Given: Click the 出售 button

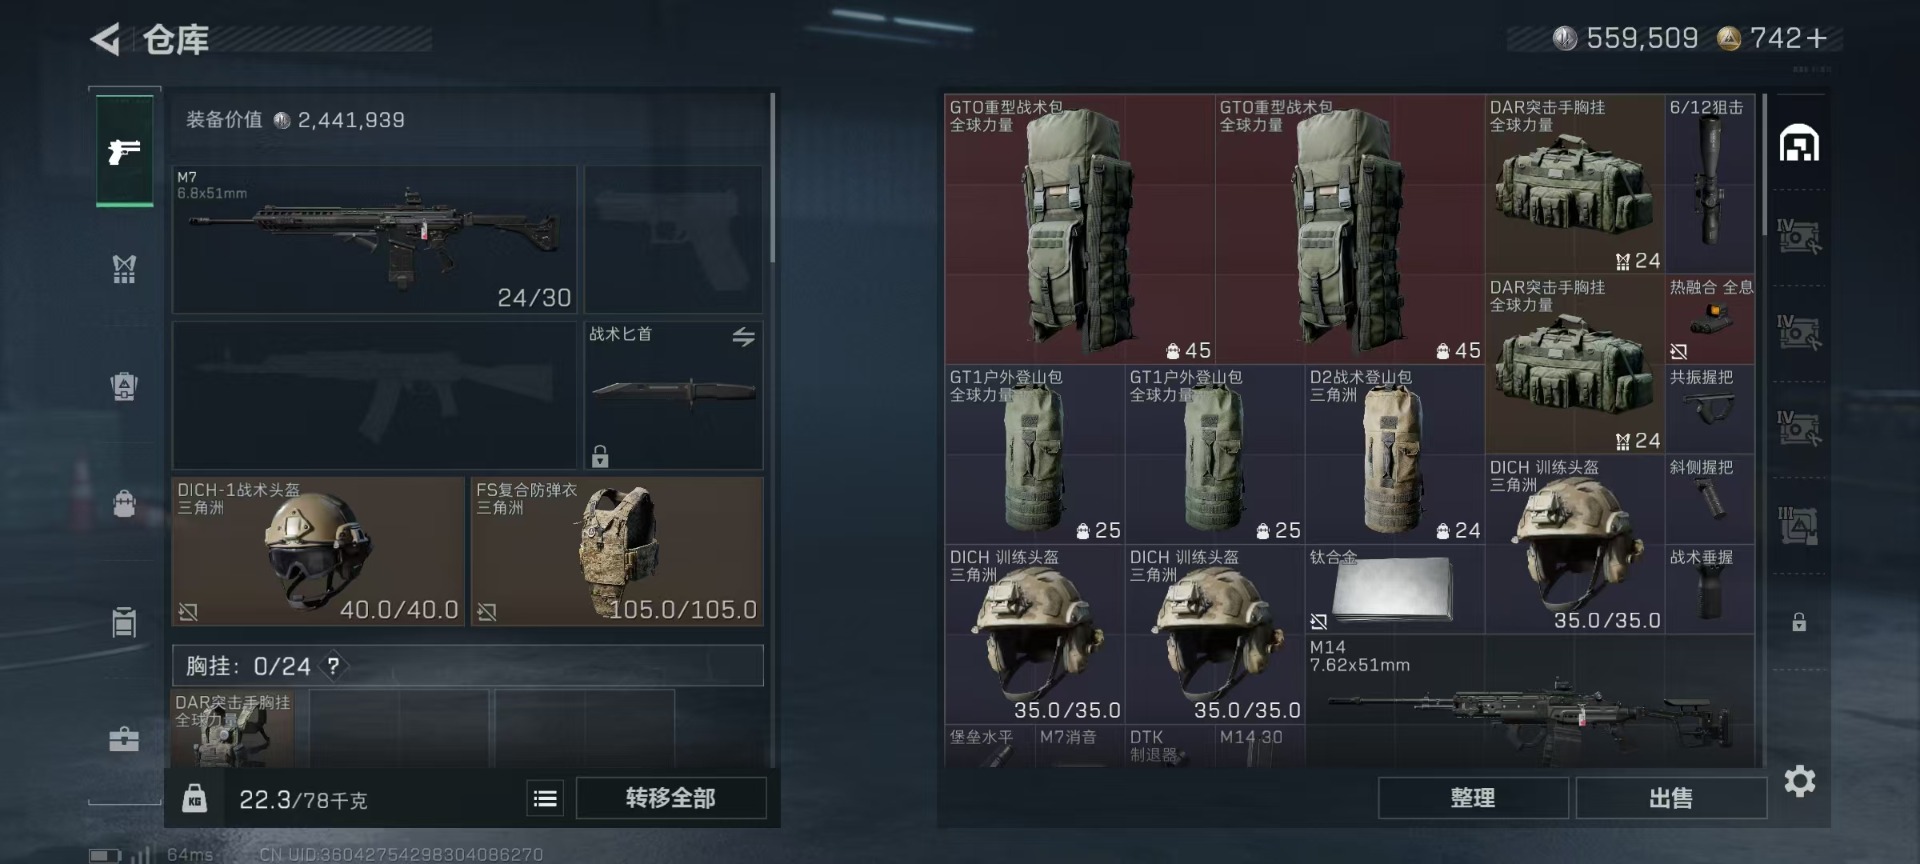Looking at the screenshot, I should tap(1671, 798).
